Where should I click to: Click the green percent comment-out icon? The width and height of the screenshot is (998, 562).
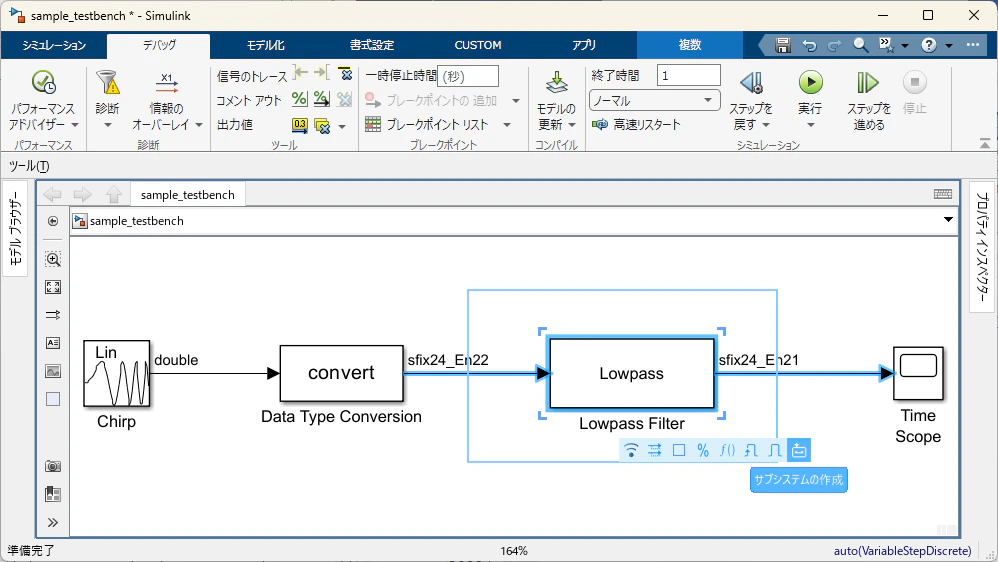click(299, 99)
